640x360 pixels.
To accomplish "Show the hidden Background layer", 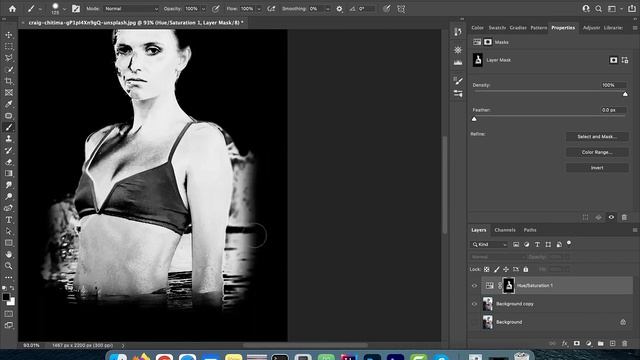I will (x=474, y=322).
